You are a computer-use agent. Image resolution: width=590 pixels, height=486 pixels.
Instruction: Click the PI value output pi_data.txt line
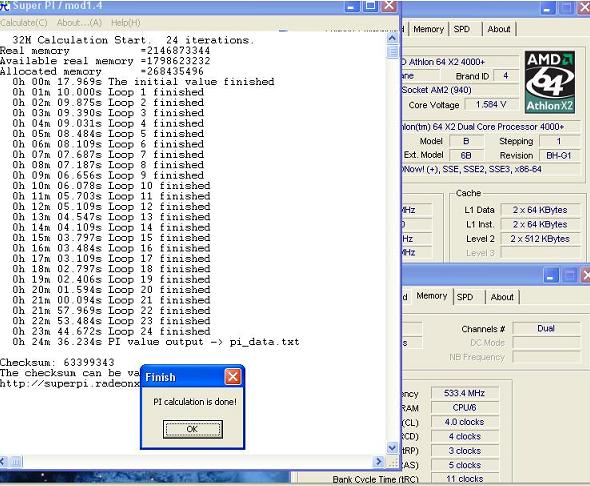point(156,342)
